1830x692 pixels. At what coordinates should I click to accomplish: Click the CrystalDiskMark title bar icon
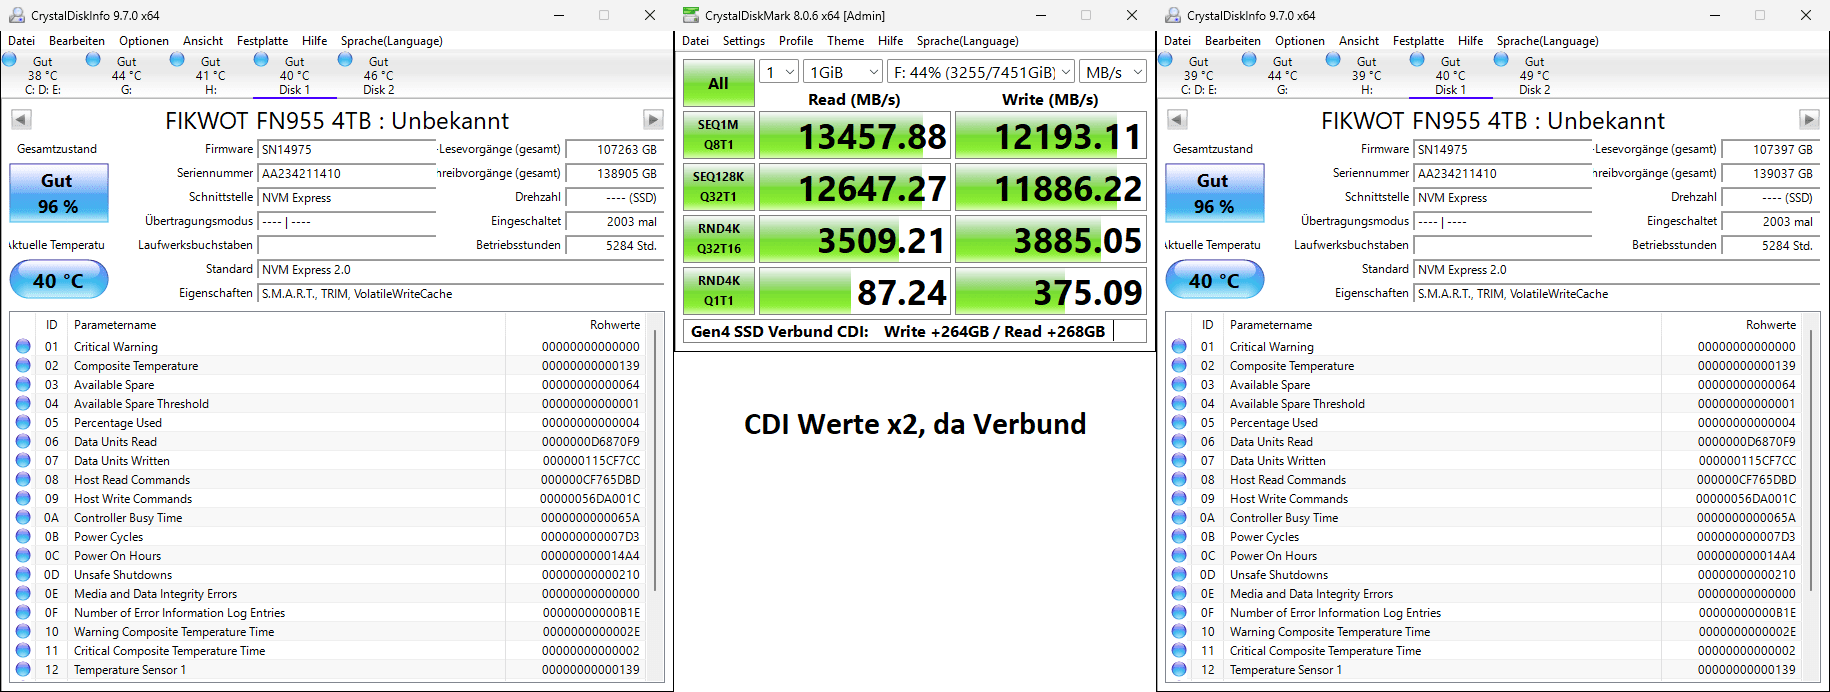click(x=691, y=15)
